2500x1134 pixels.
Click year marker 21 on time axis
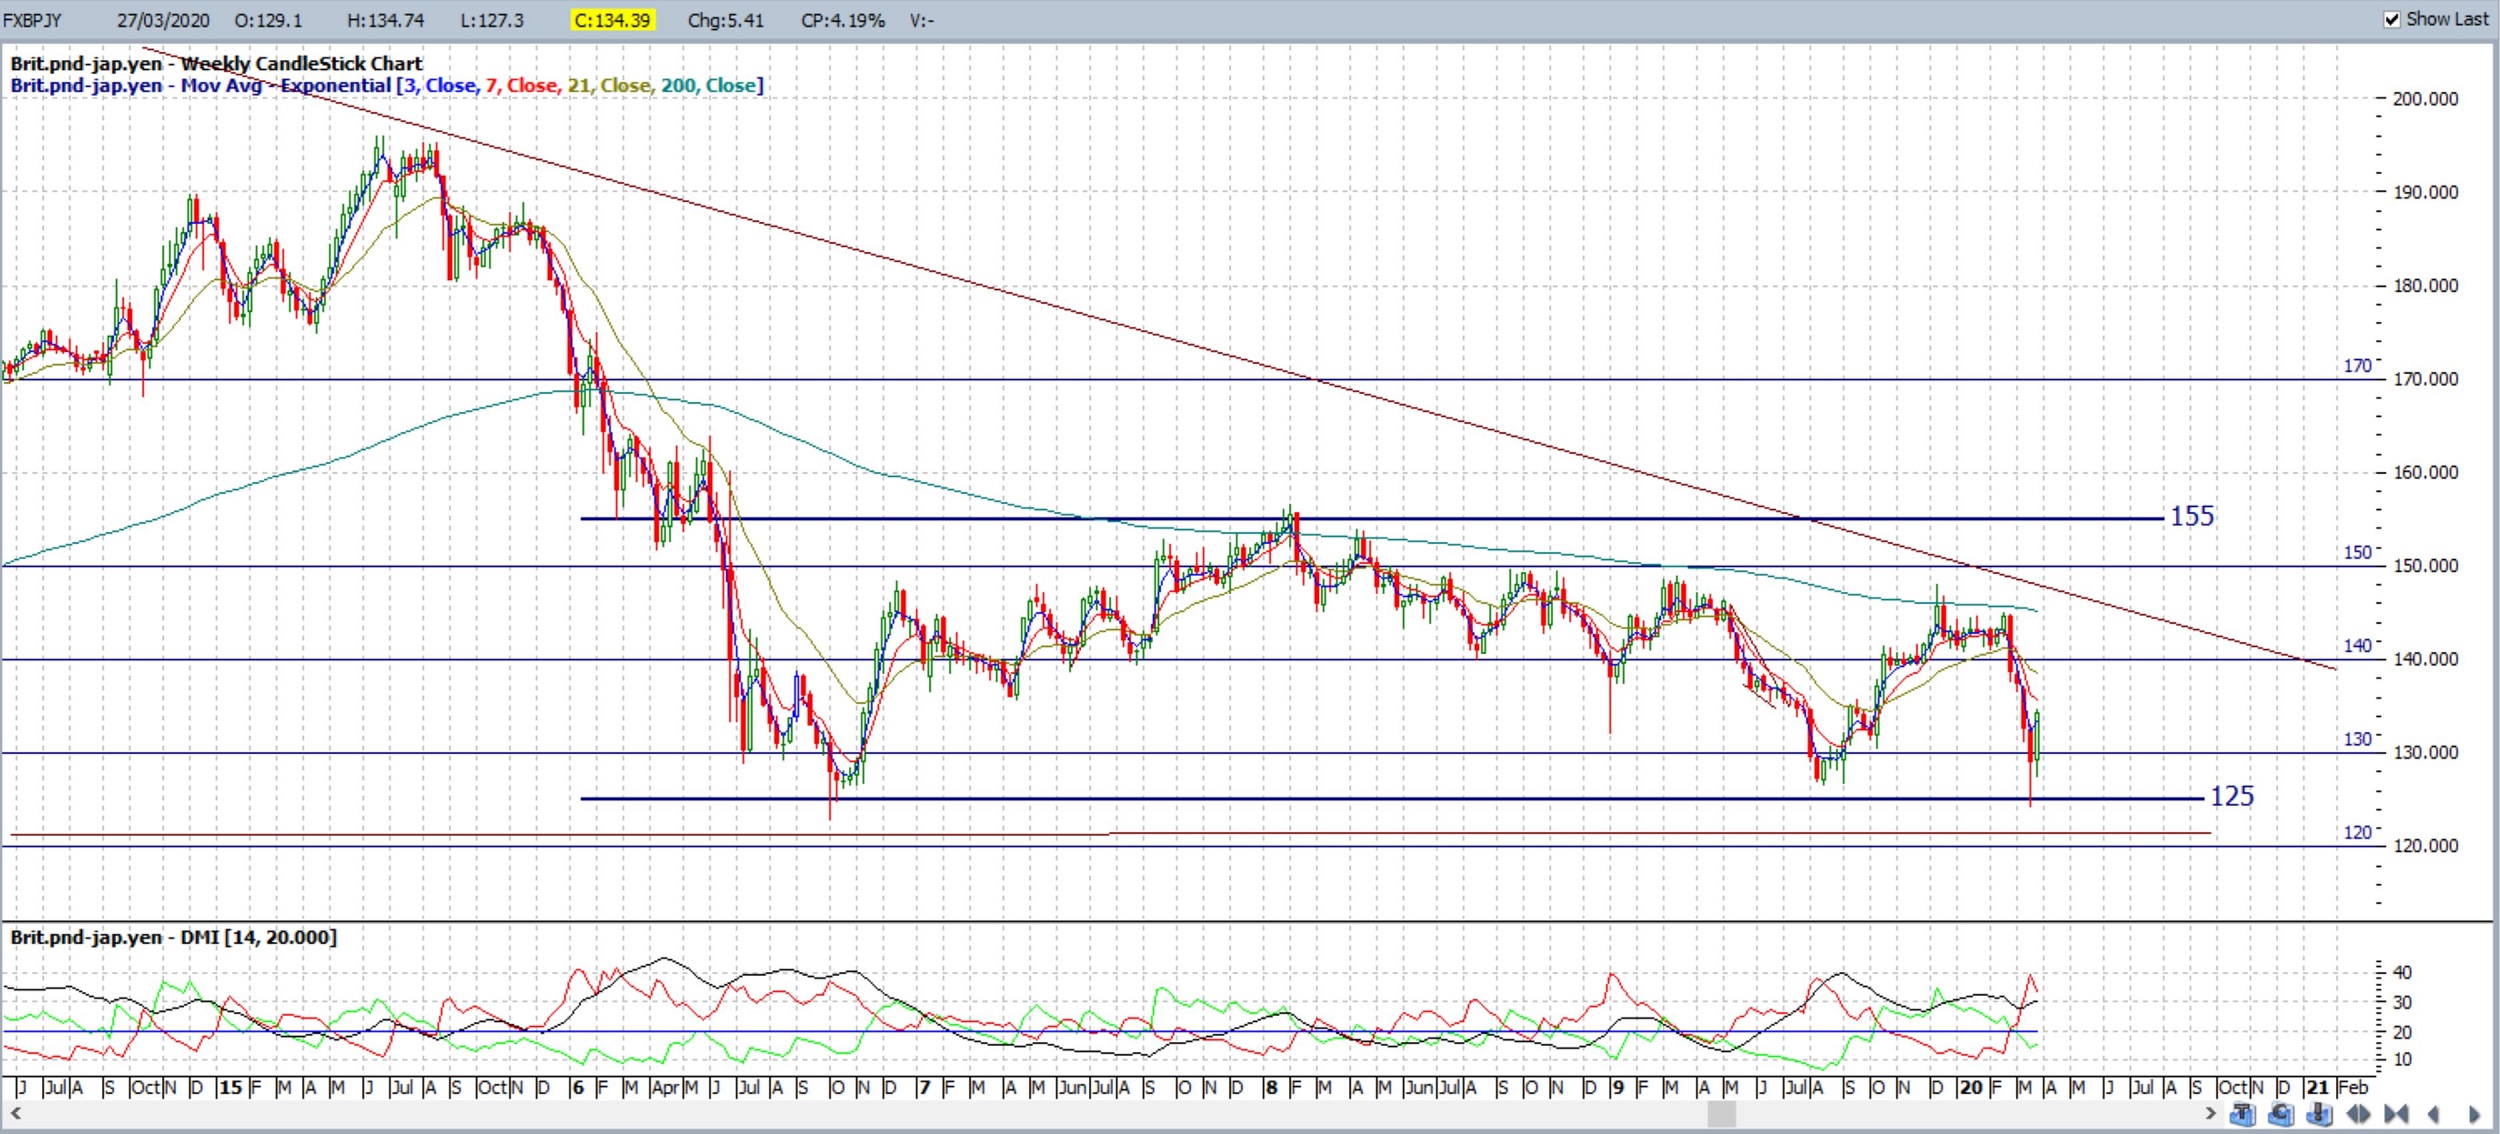coord(2318,1087)
